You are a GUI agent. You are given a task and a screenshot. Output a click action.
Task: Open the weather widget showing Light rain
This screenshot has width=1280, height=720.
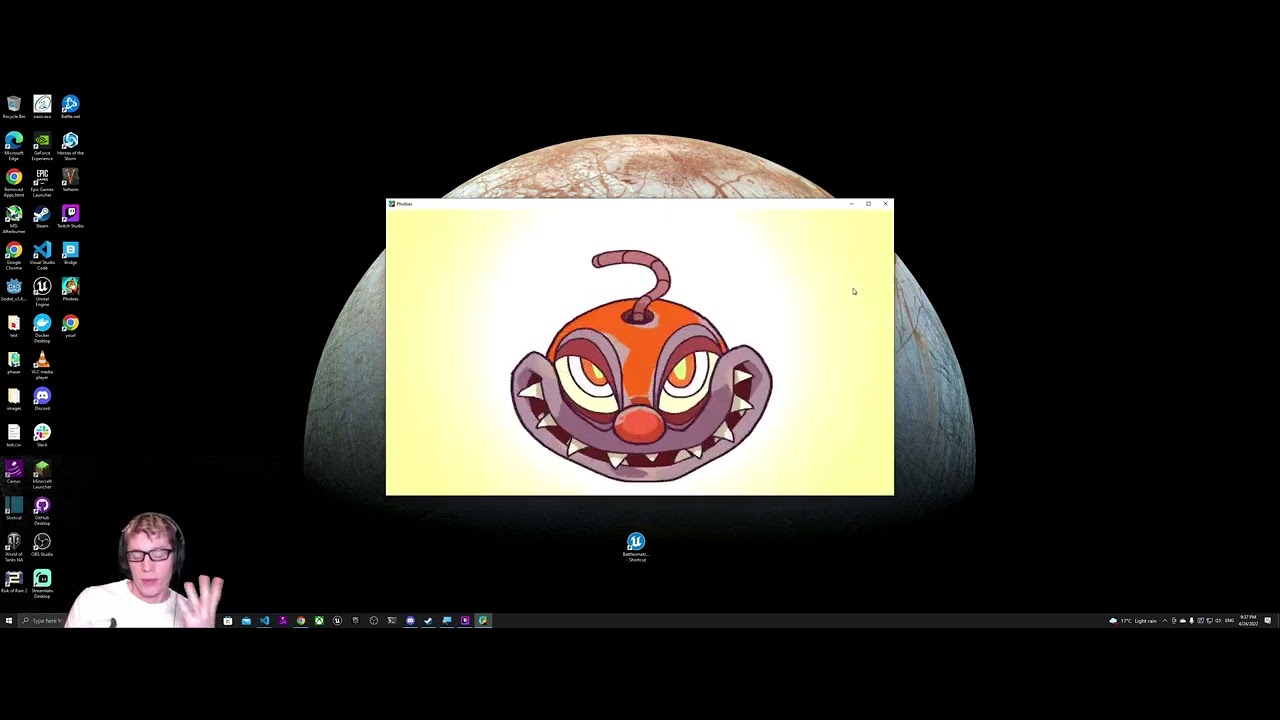point(1132,621)
